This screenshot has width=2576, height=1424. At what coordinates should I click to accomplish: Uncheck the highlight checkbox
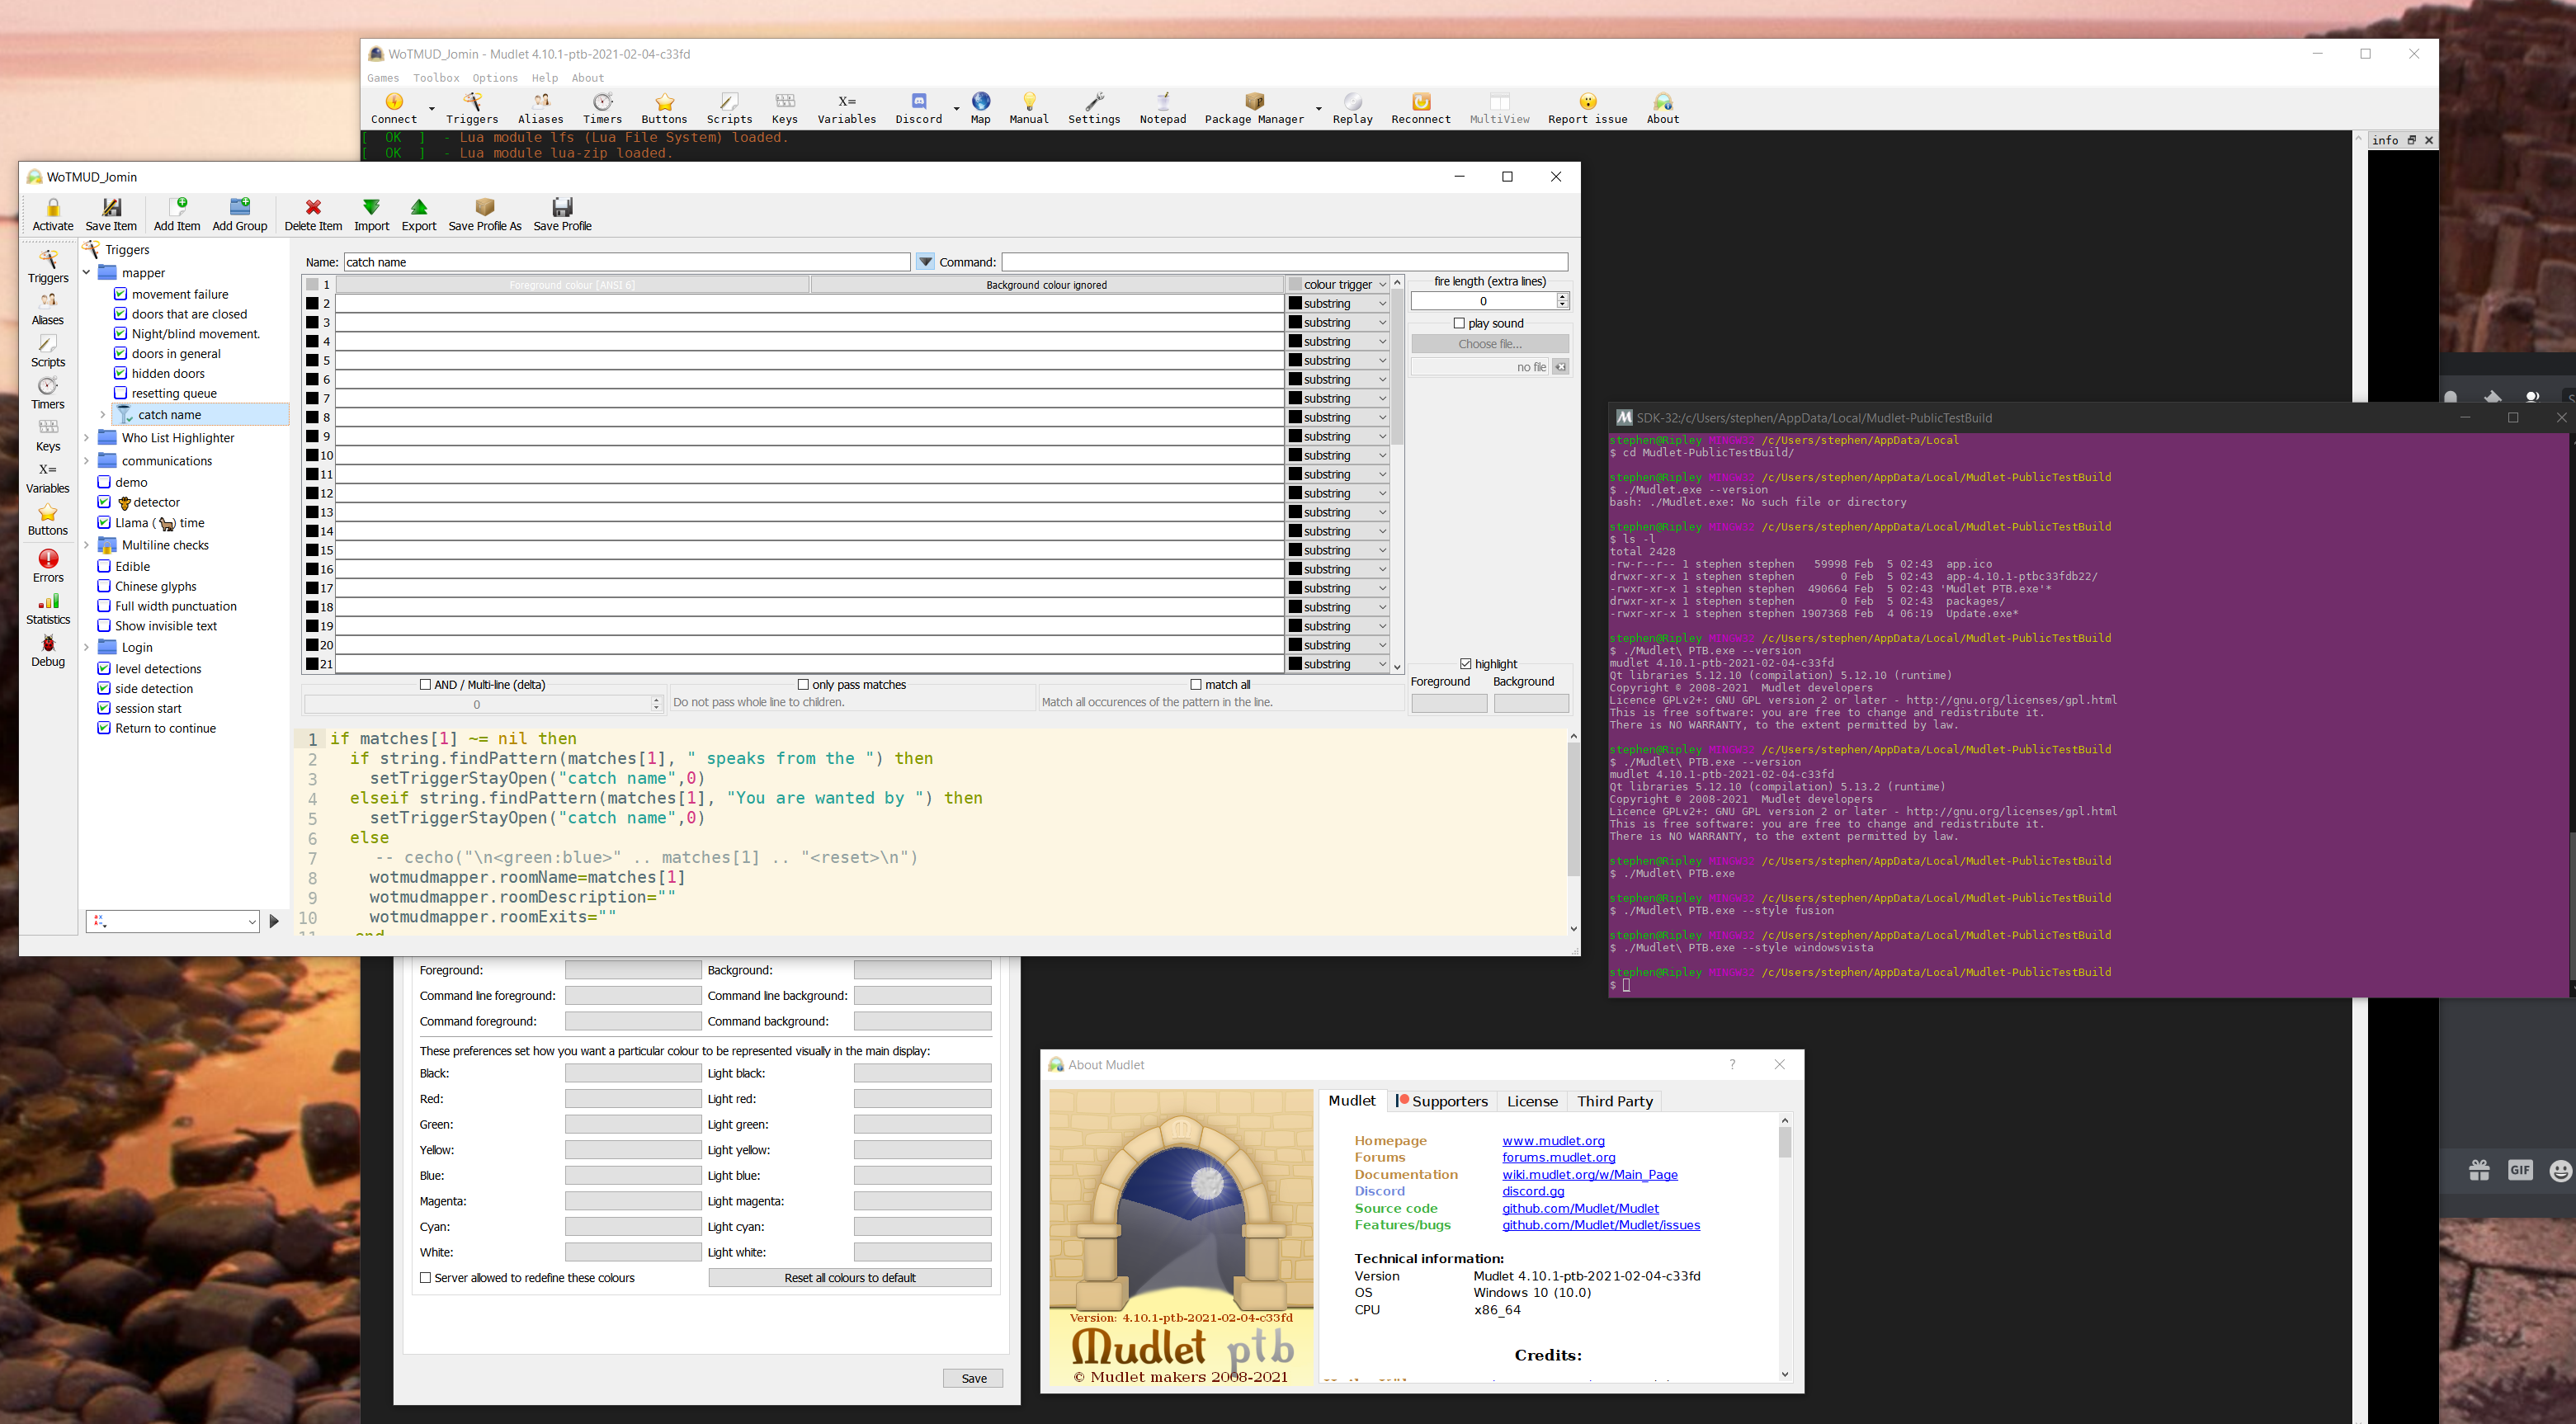1466,664
